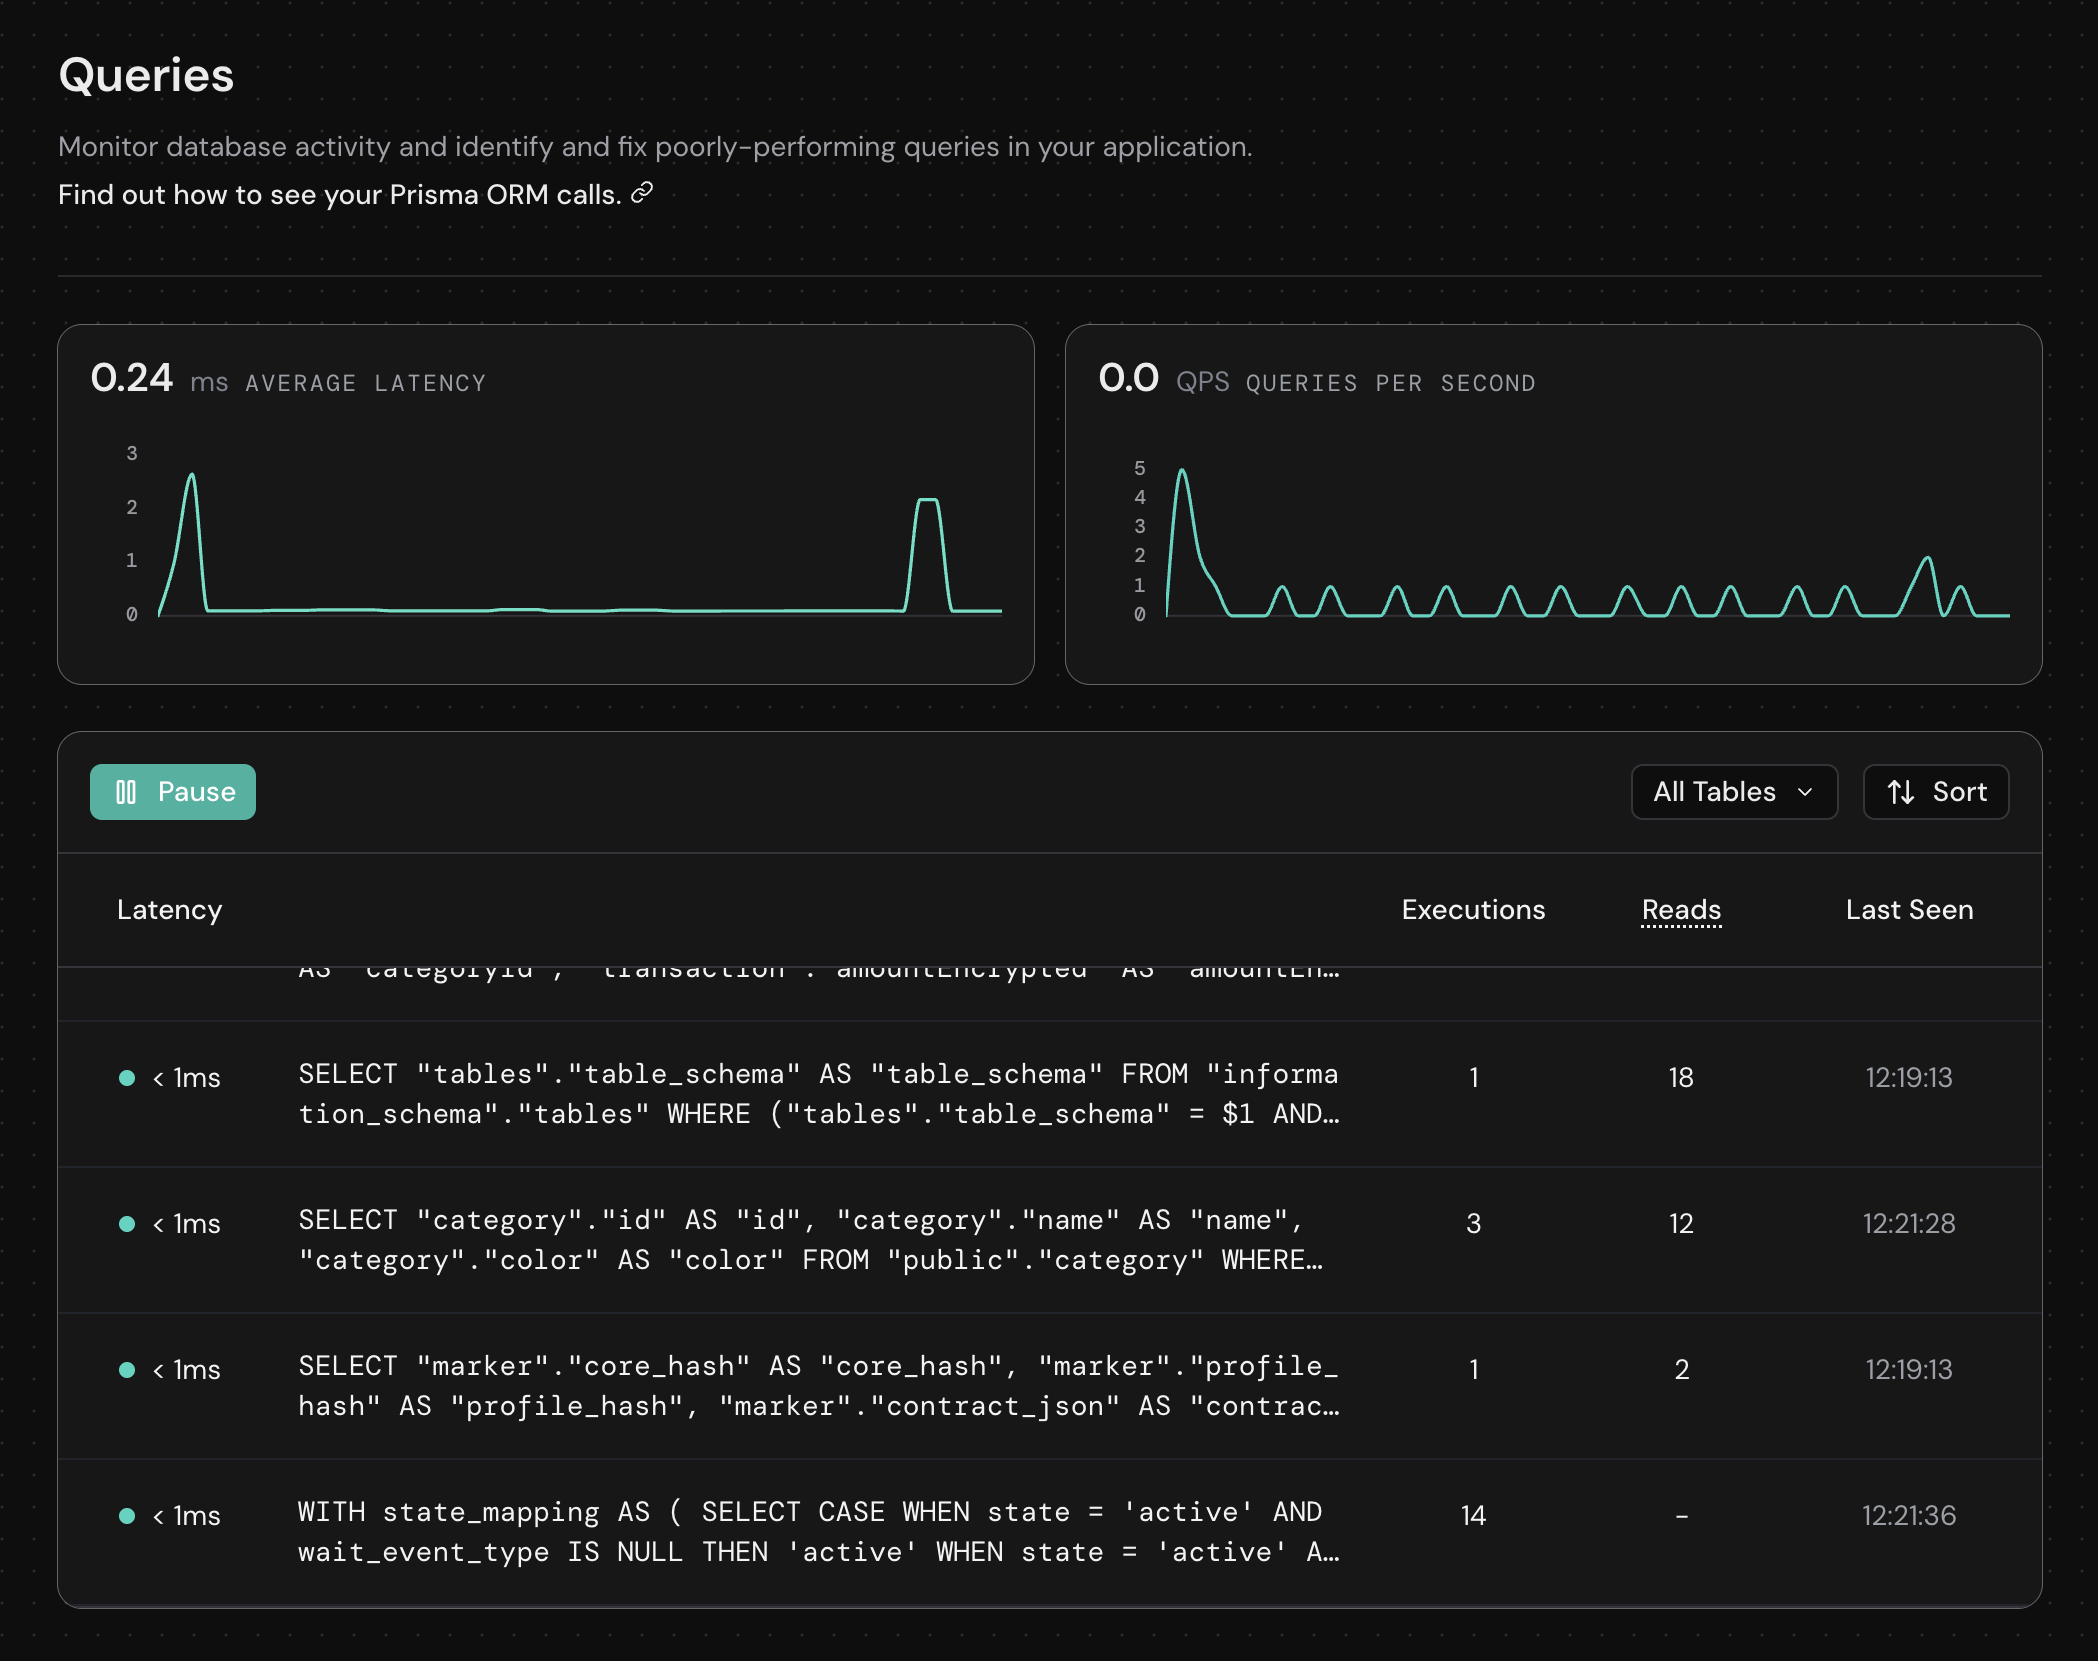
Task: Click the chevron in All Tables dropdown
Action: 1805,792
